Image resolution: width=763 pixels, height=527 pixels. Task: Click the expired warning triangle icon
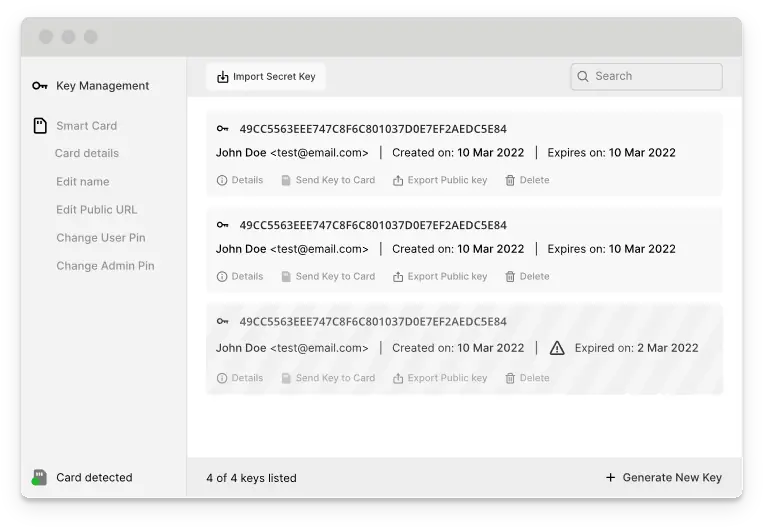pyautogui.click(x=557, y=348)
